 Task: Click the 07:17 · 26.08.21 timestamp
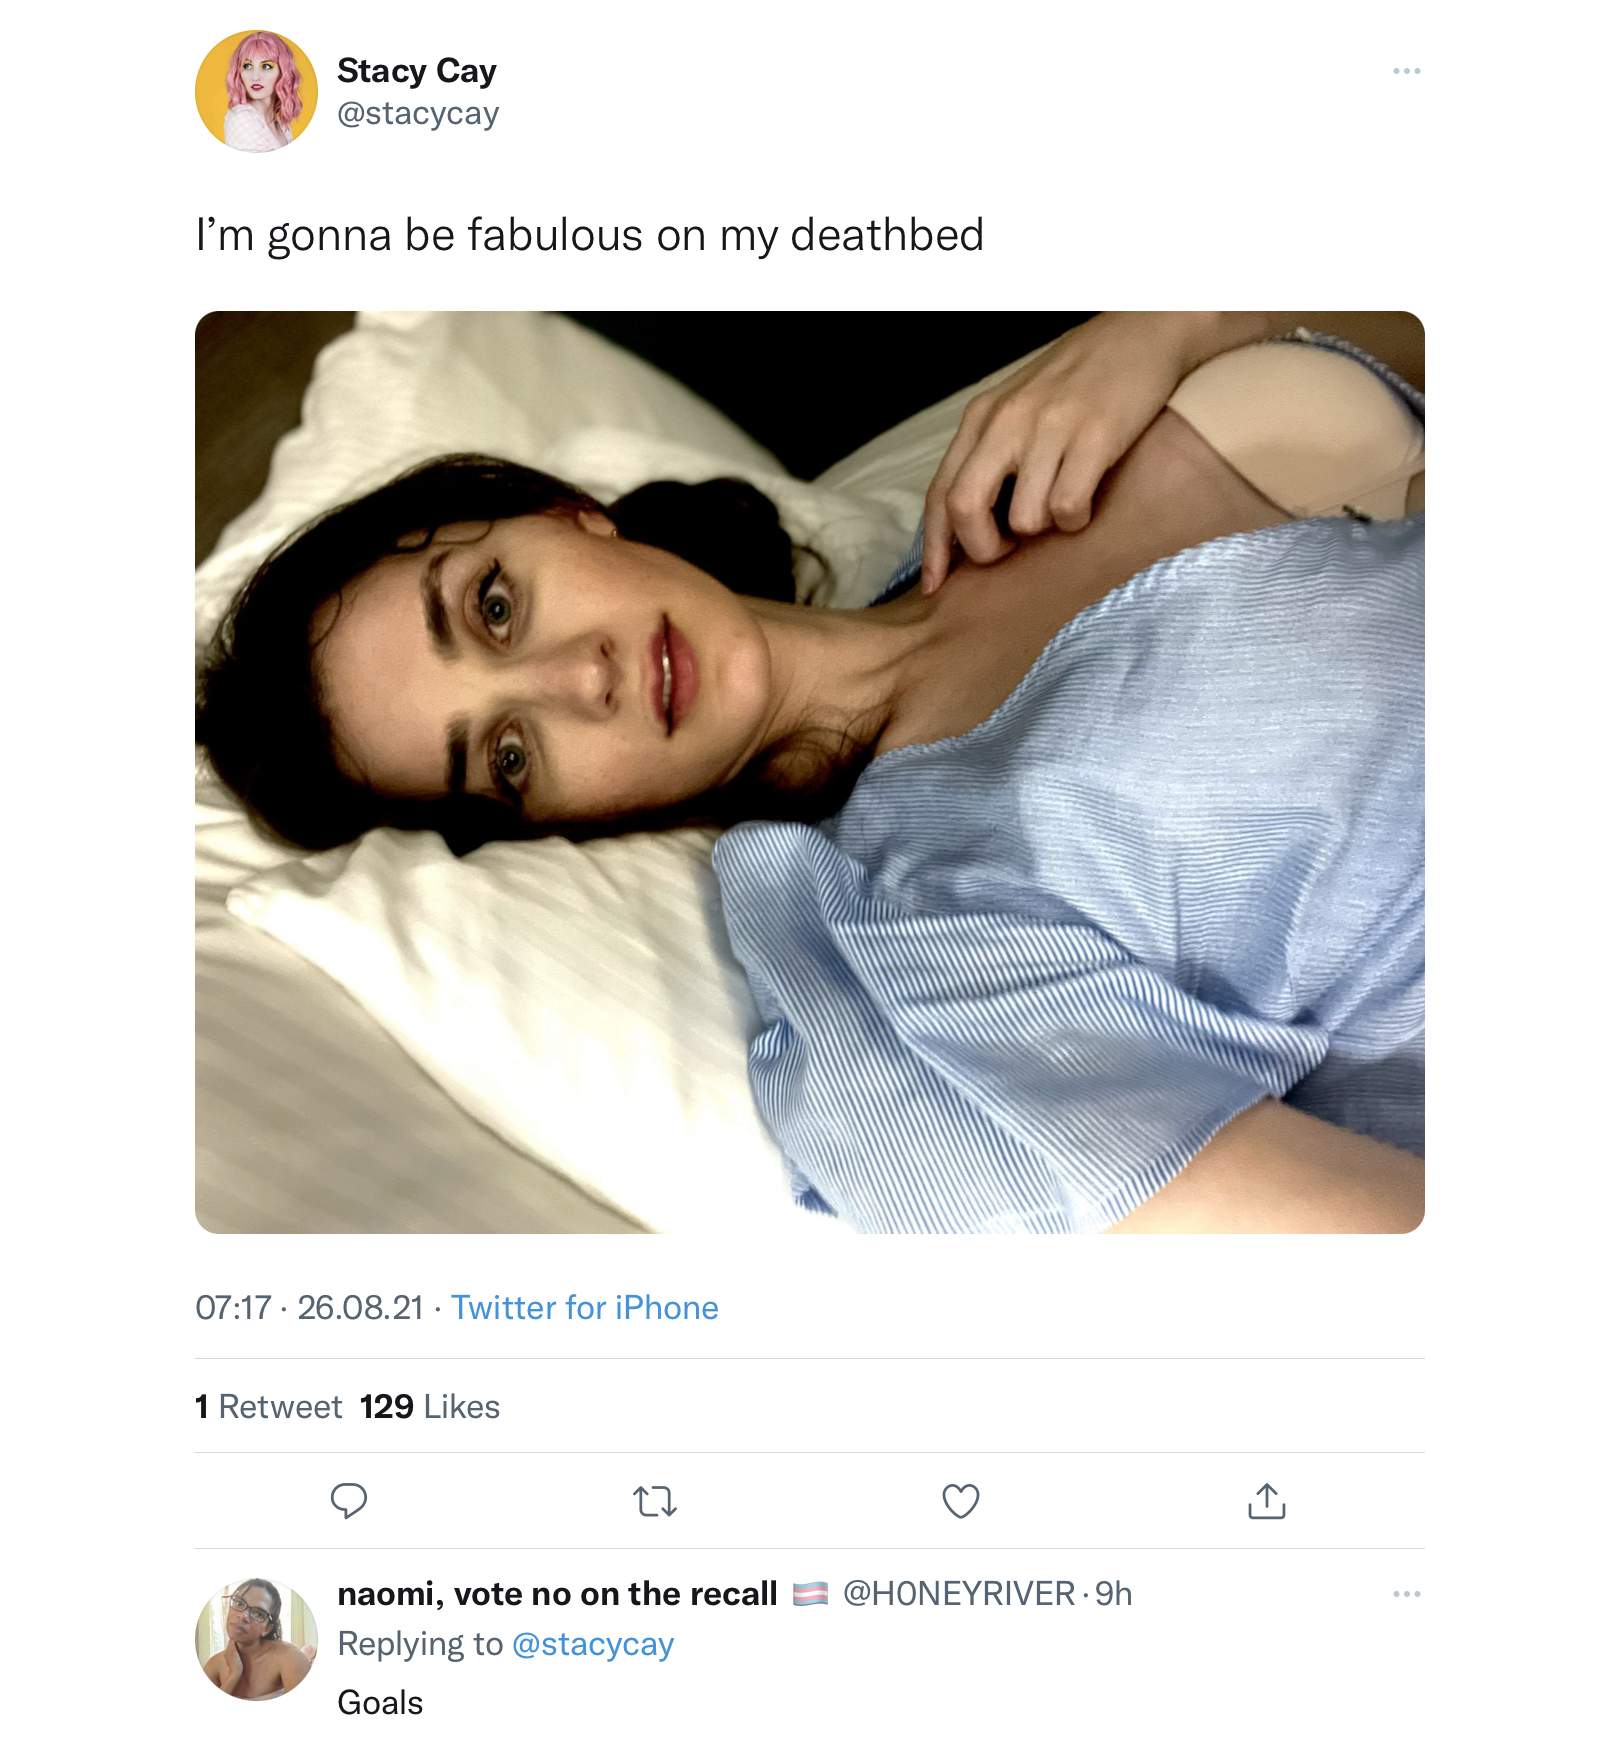(x=310, y=1308)
